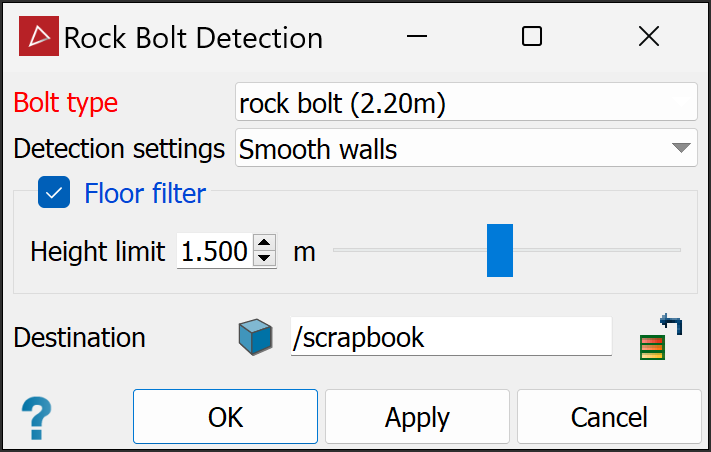Click the Height limit slider handle

499,250
